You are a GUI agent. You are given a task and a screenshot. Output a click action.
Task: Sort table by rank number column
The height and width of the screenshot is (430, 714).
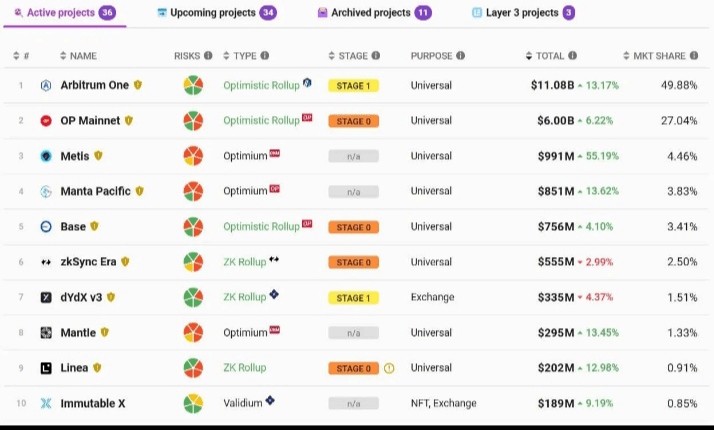tap(21, 56)
